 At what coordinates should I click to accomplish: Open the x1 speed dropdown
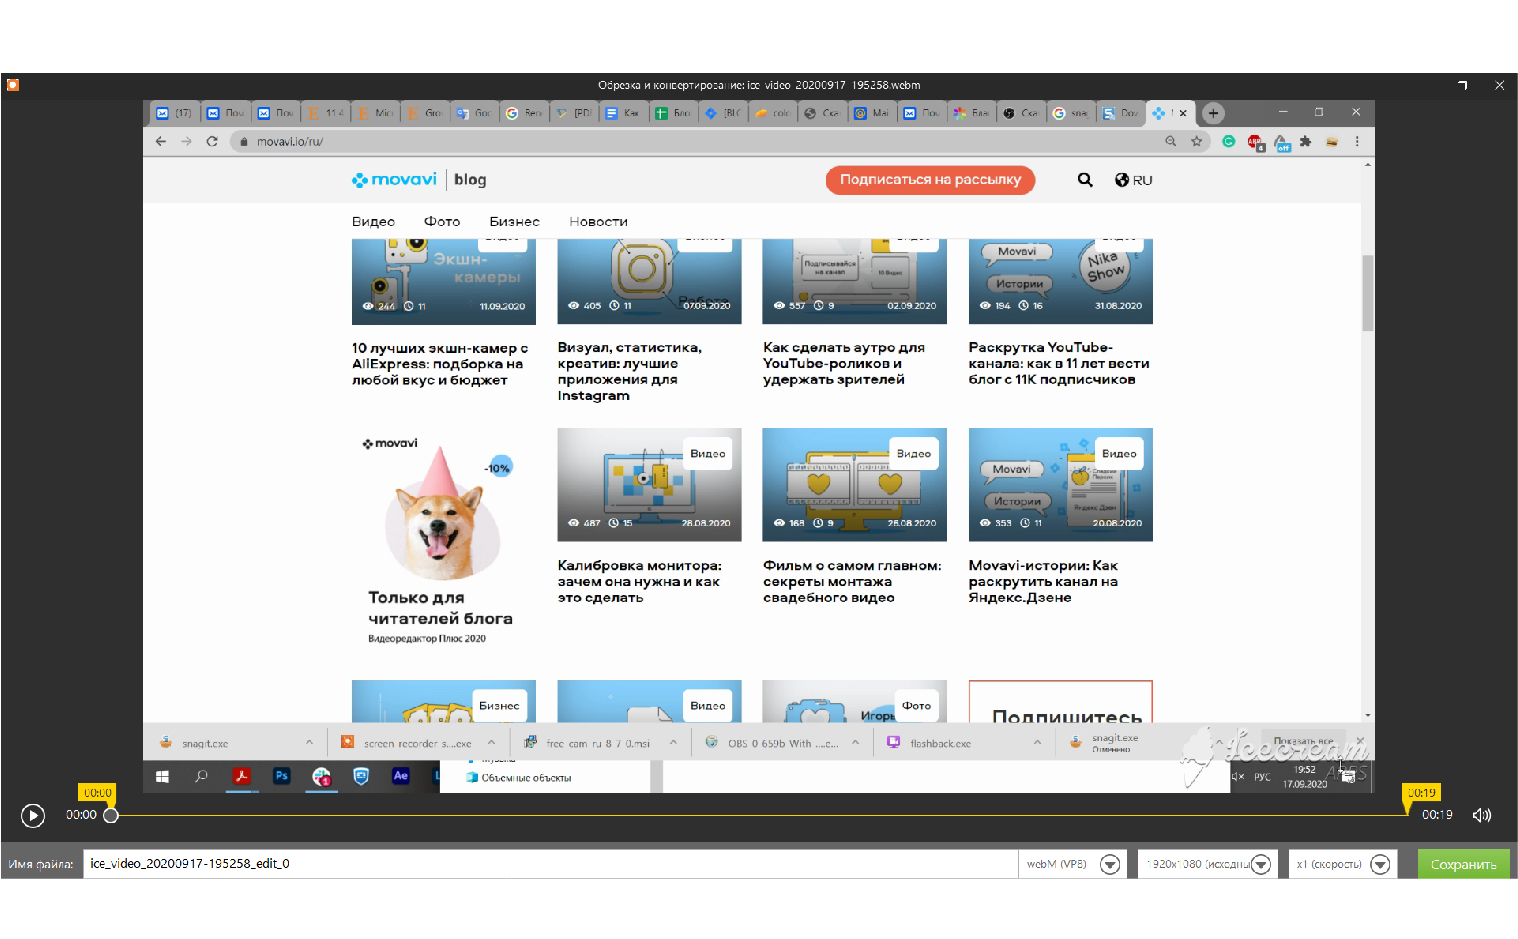1379,864
